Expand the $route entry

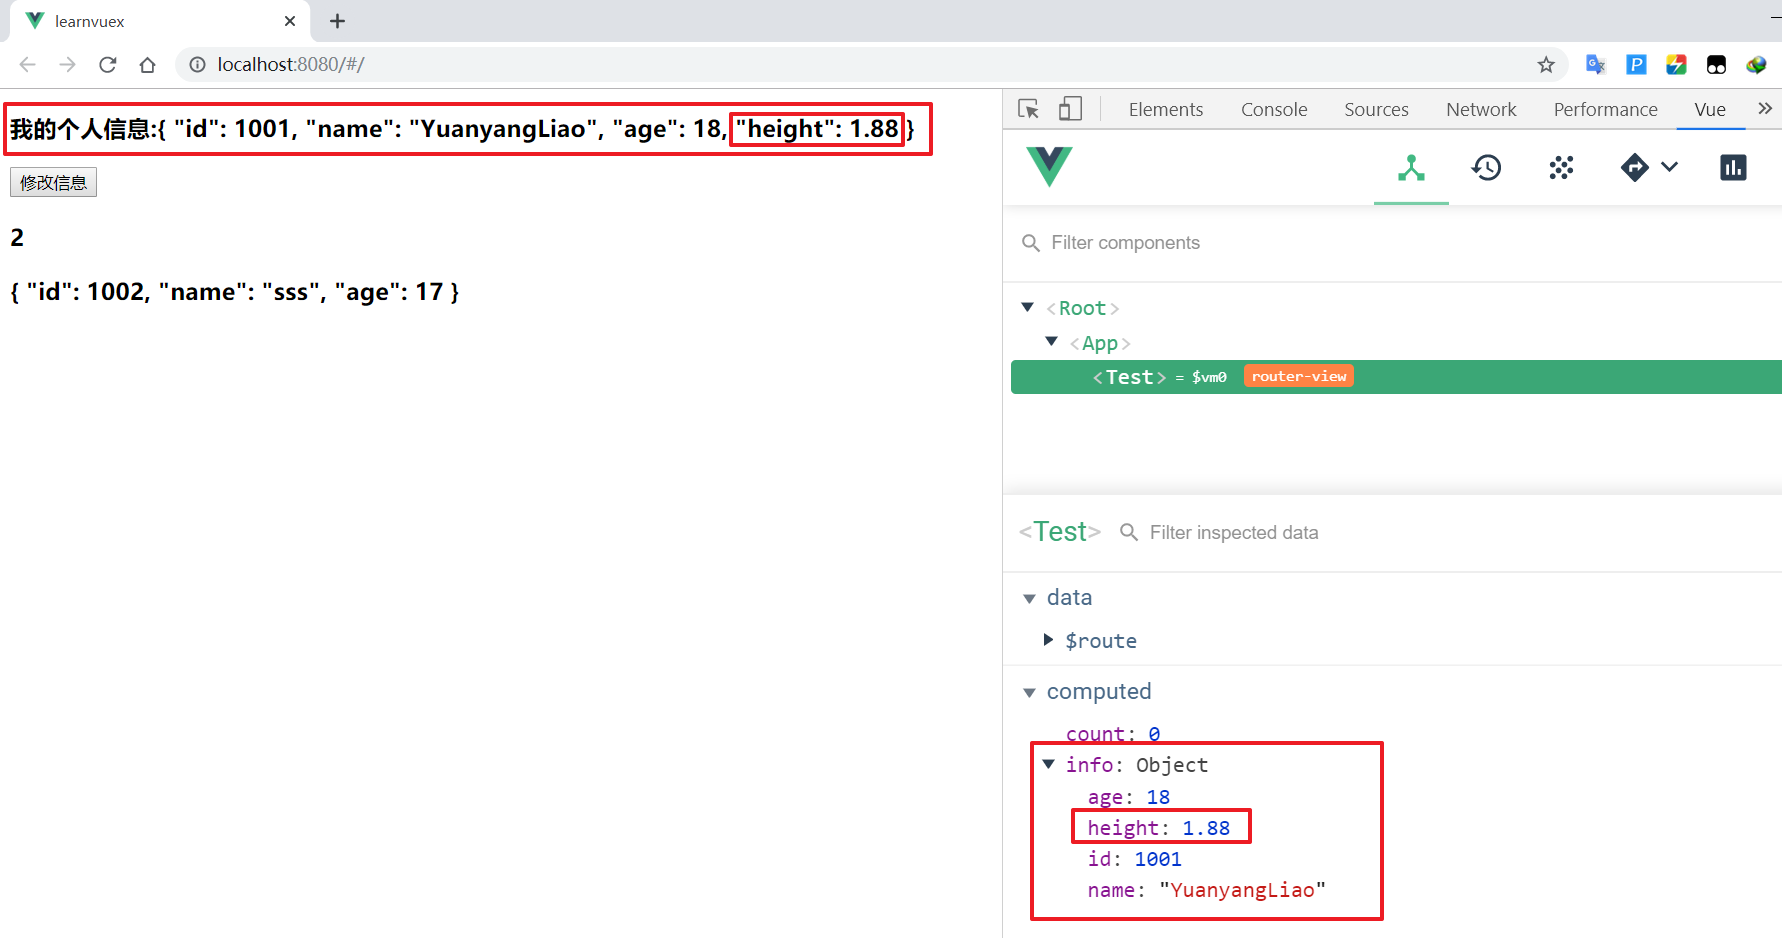[1048, 640]
